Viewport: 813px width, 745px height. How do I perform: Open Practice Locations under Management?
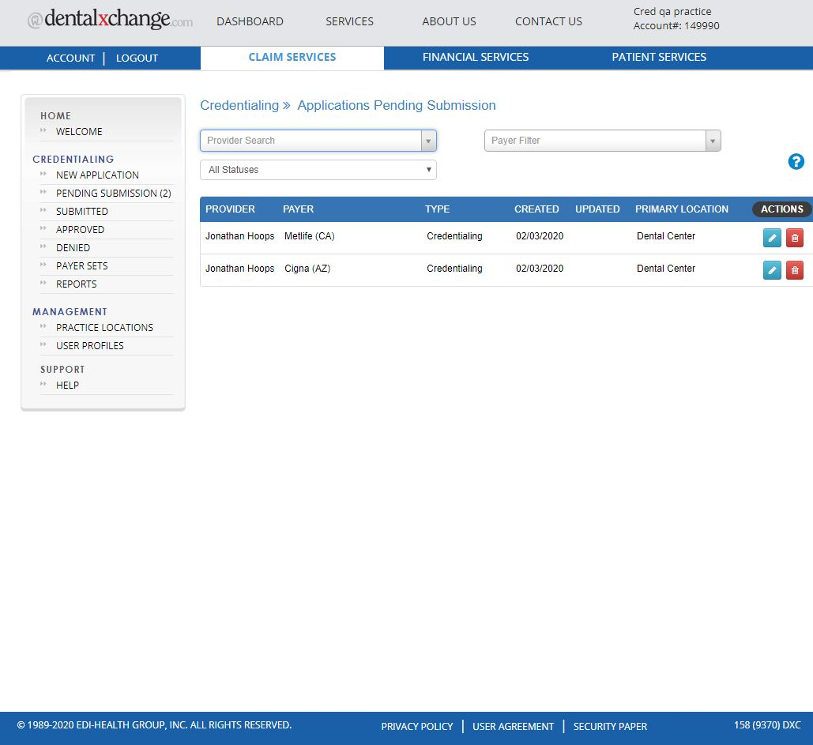point(104,327)
